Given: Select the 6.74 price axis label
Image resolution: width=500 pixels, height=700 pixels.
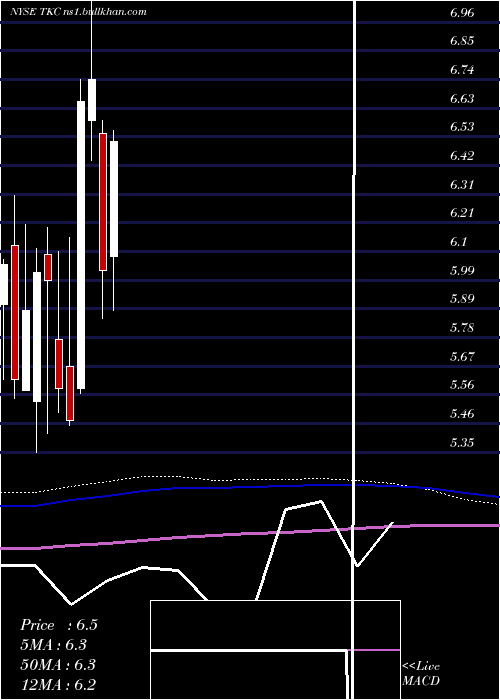Looking at the screenshot, I should tap(462, 70).
